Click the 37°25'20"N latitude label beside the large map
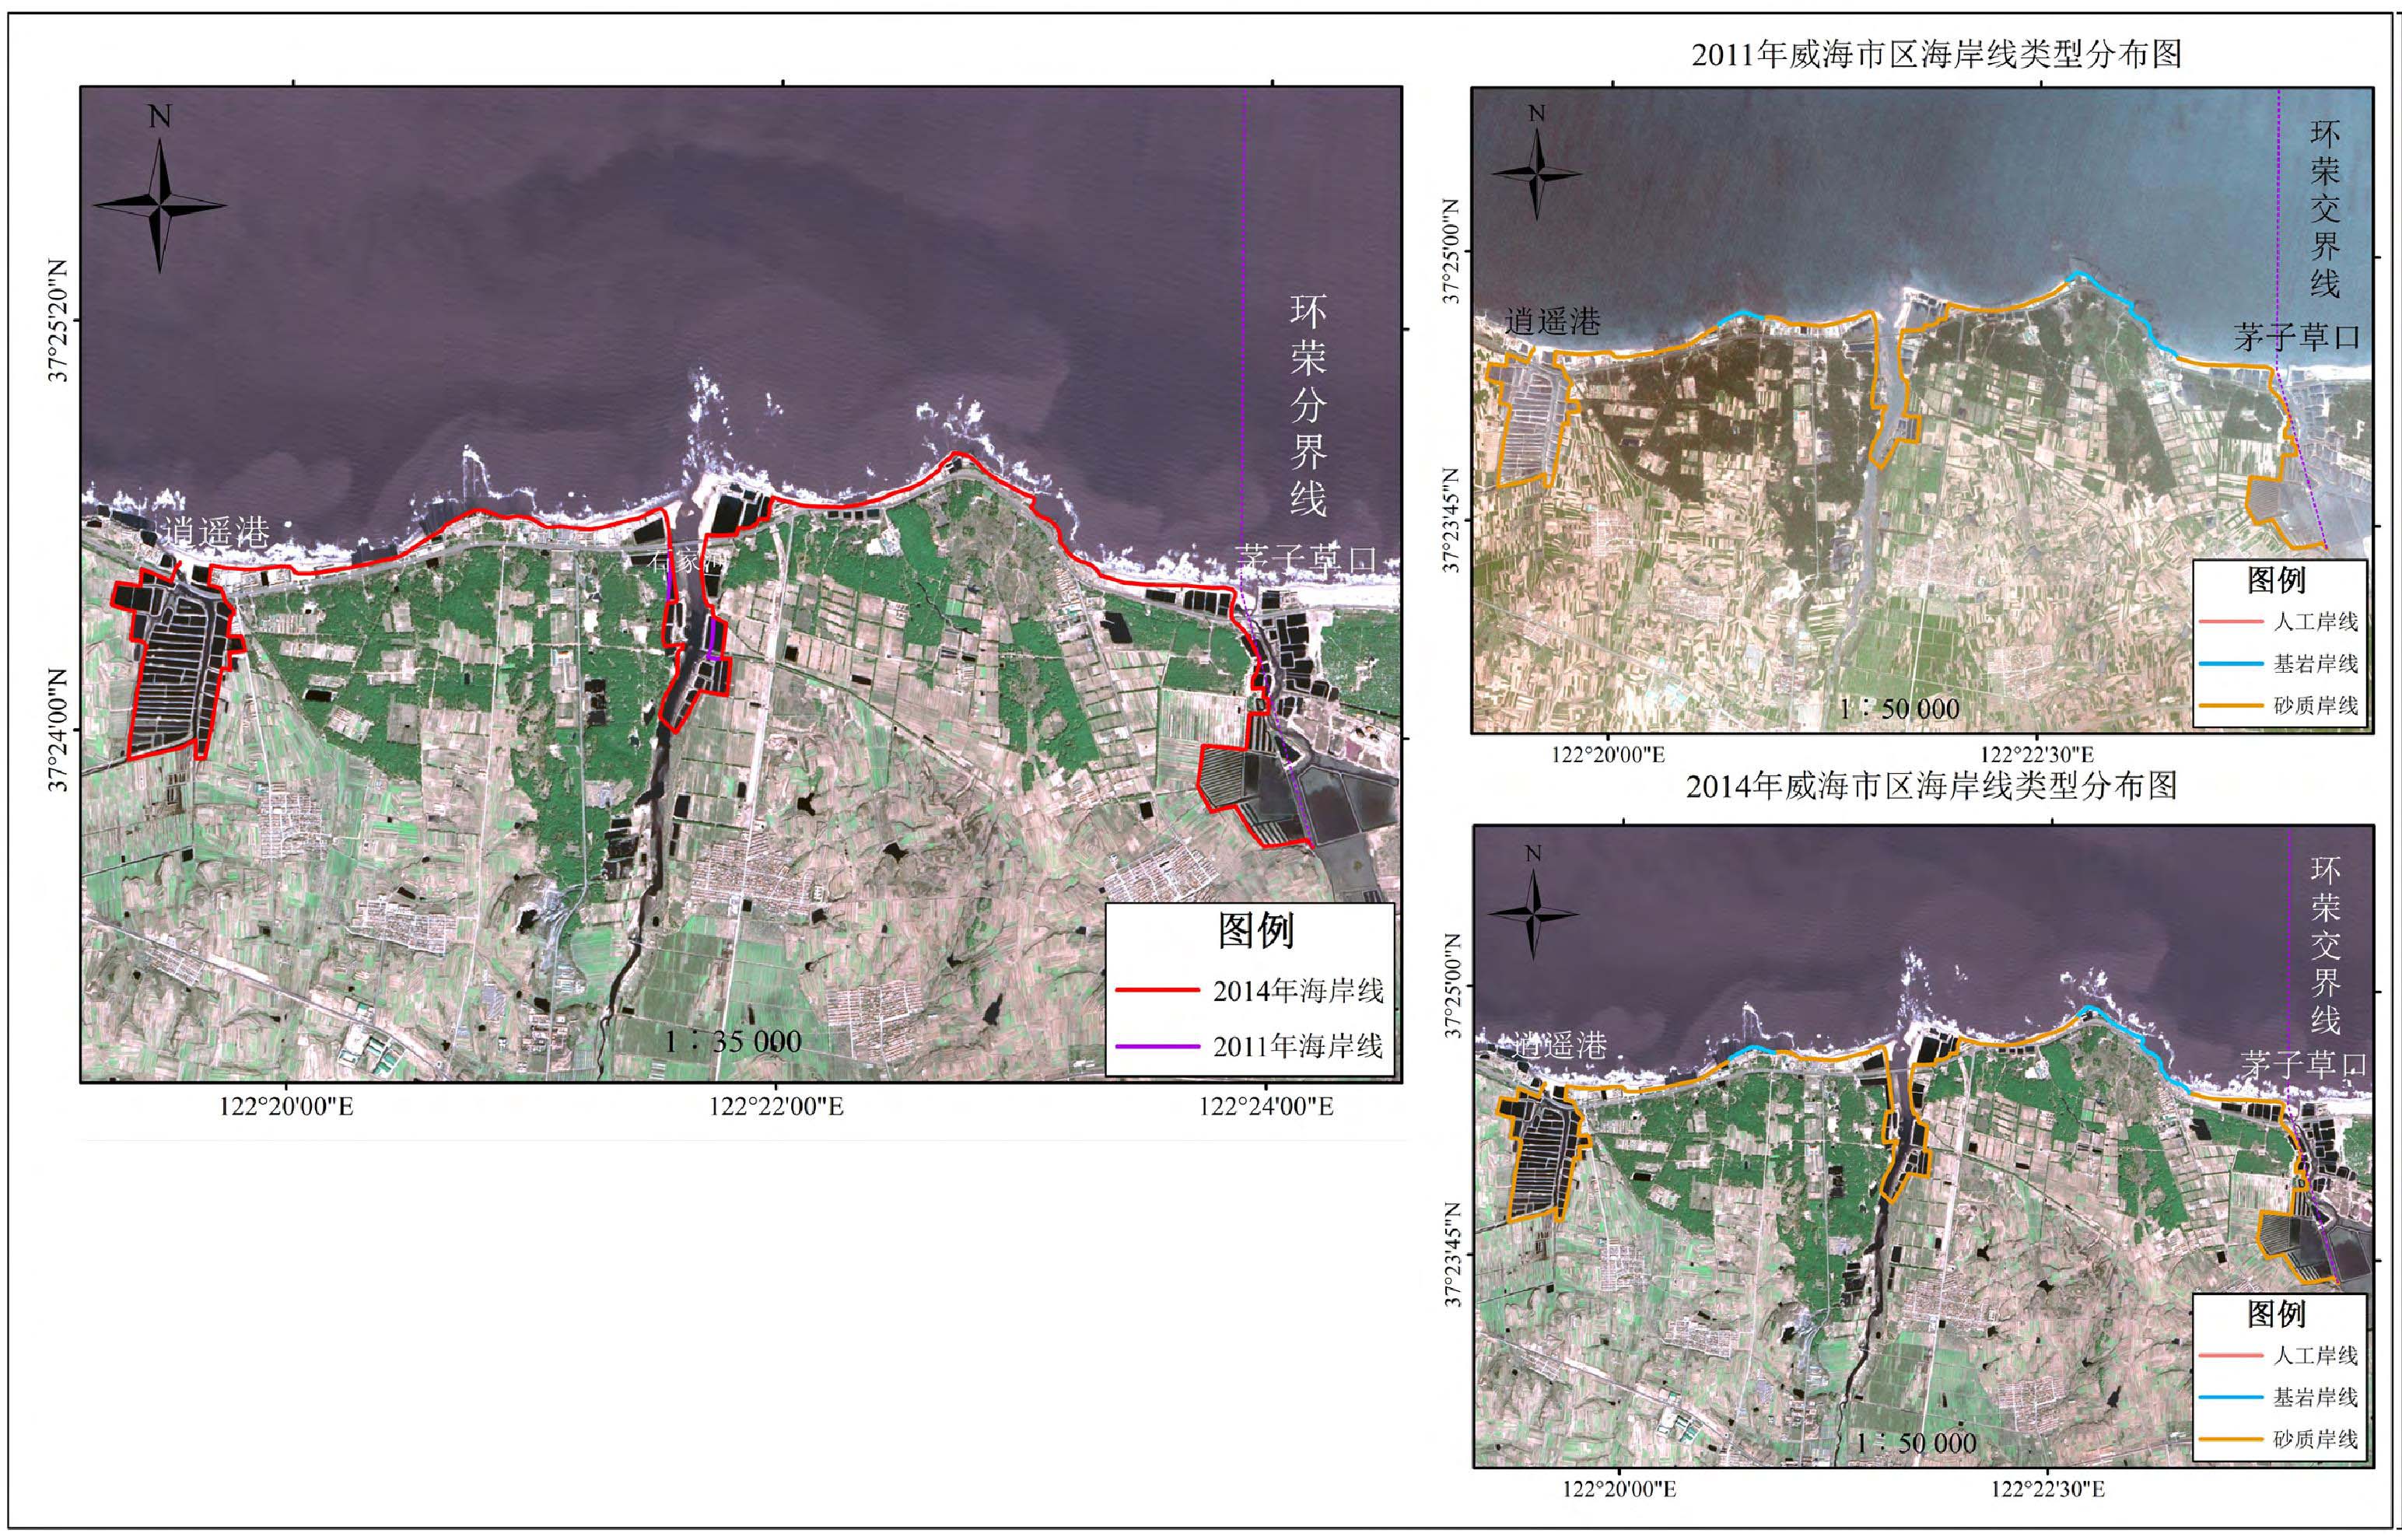 [x=59, y=320]
